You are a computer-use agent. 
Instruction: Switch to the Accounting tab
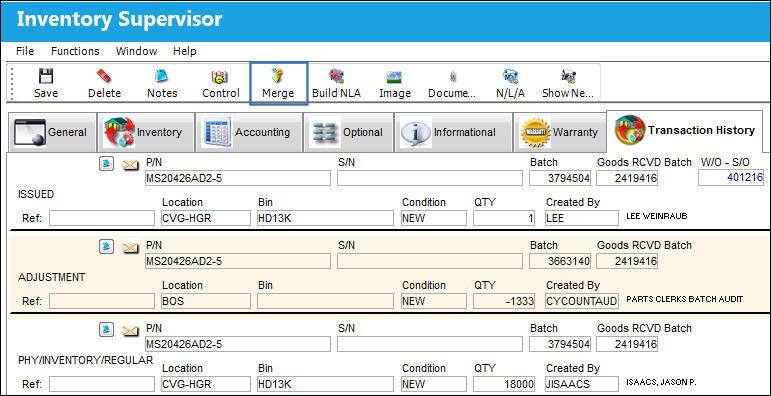point(249,132)
